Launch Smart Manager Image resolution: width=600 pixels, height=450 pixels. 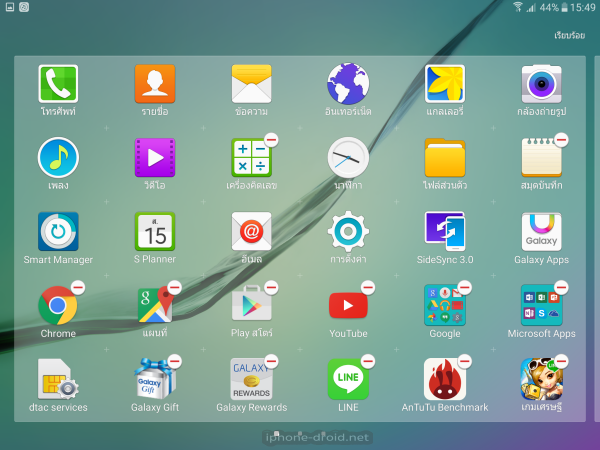point(58,232)
